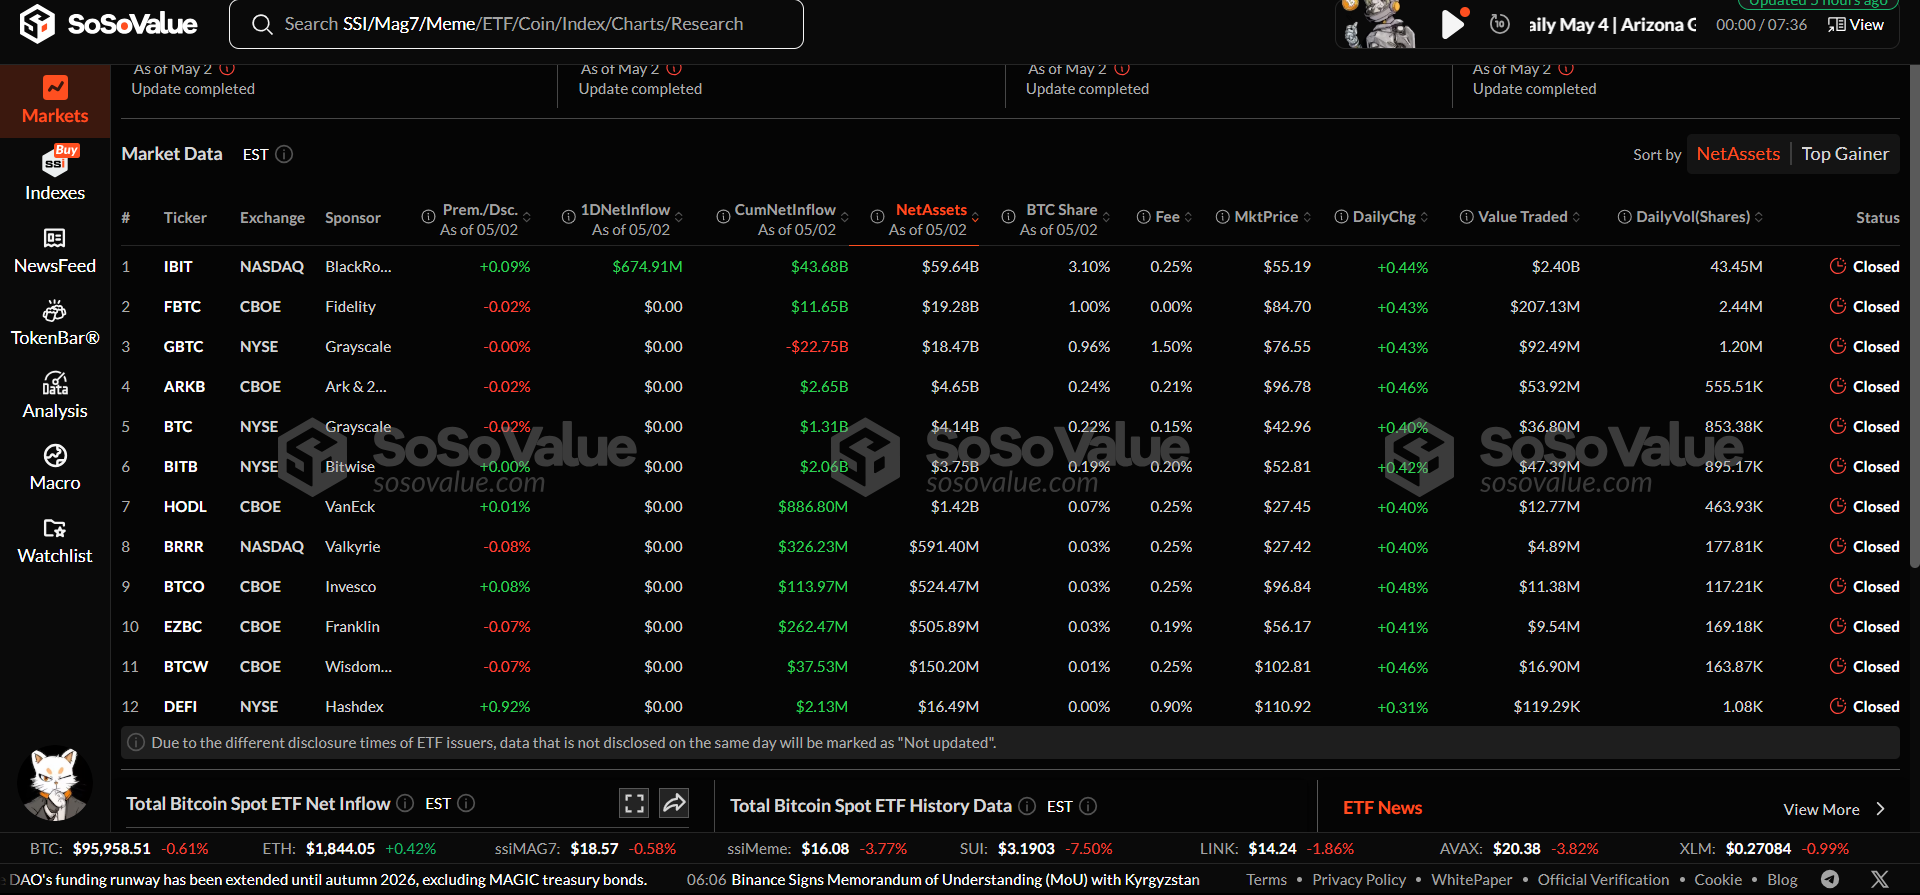Open Data Analysis in sidebar
Viewport: 1920px width, 895px height.
pos(55,396)
